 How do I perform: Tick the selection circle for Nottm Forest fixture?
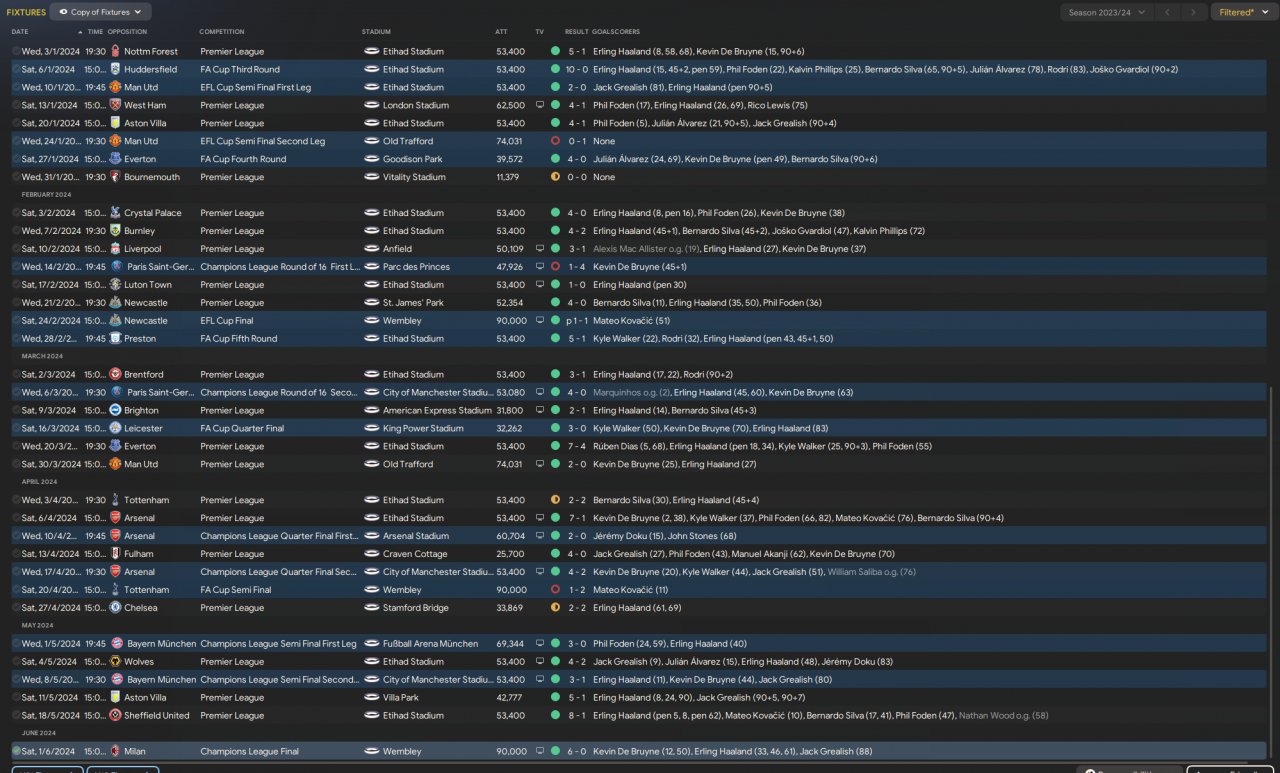(x=16, y=51)
